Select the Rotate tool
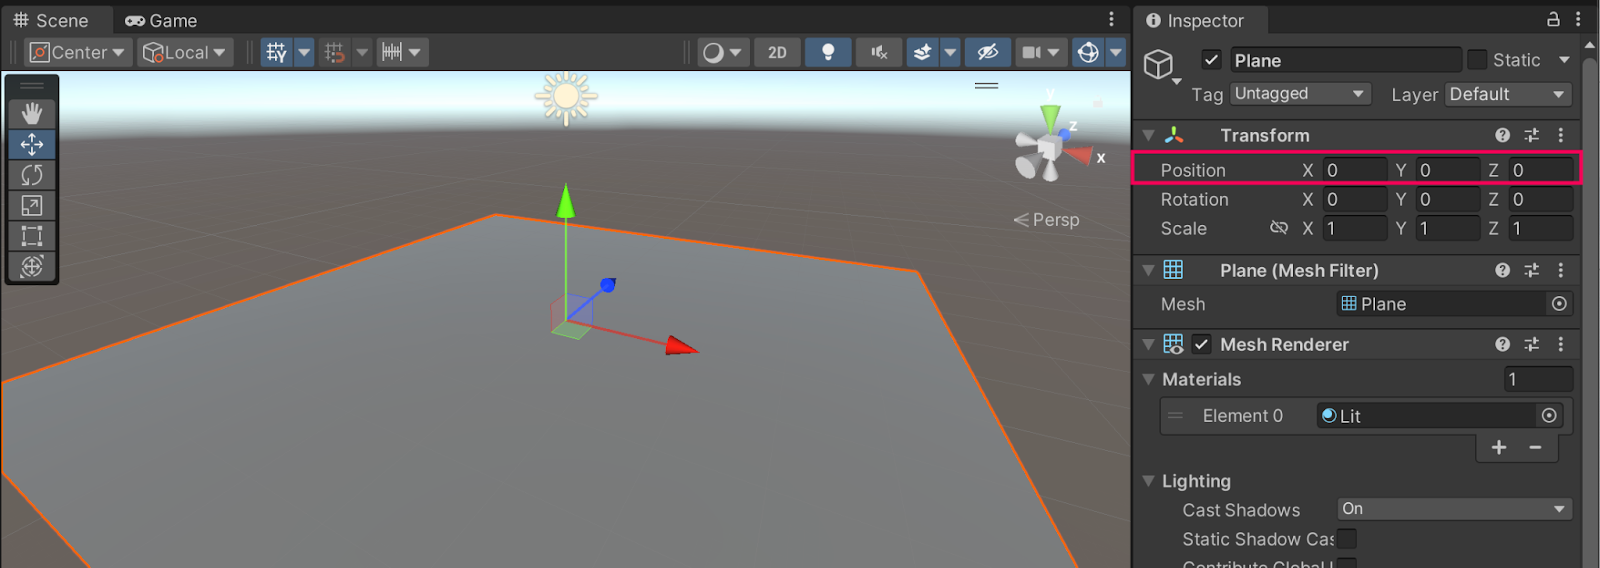 click(32, 175)
